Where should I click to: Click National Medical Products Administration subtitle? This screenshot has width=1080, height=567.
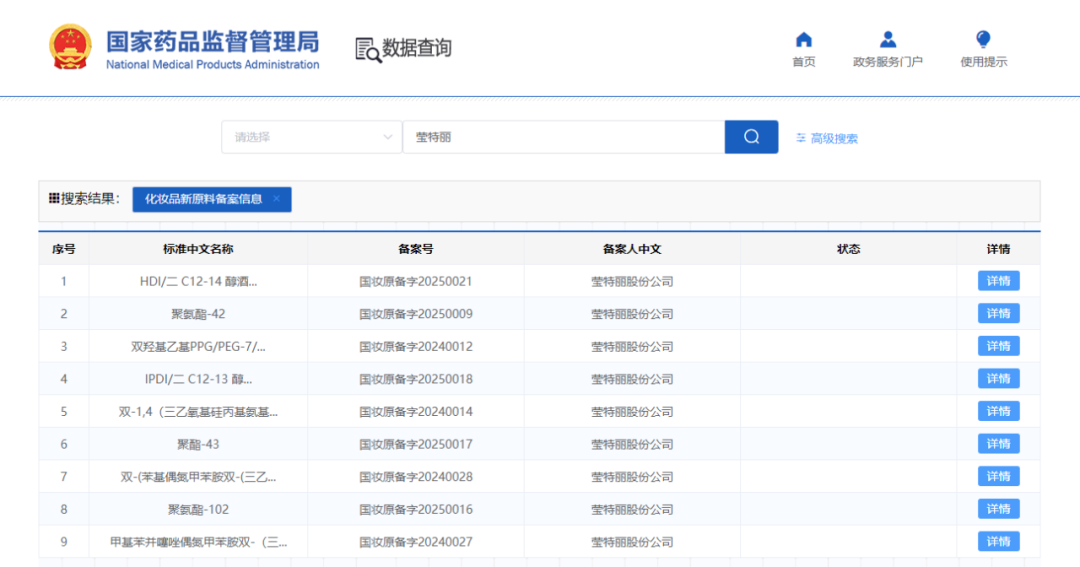pos(213,65)
